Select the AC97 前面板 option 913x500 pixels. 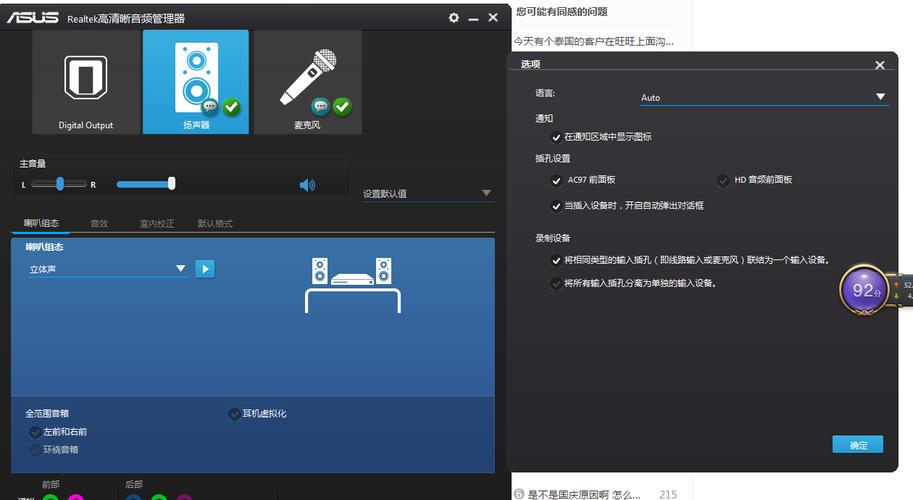point(556,180)
